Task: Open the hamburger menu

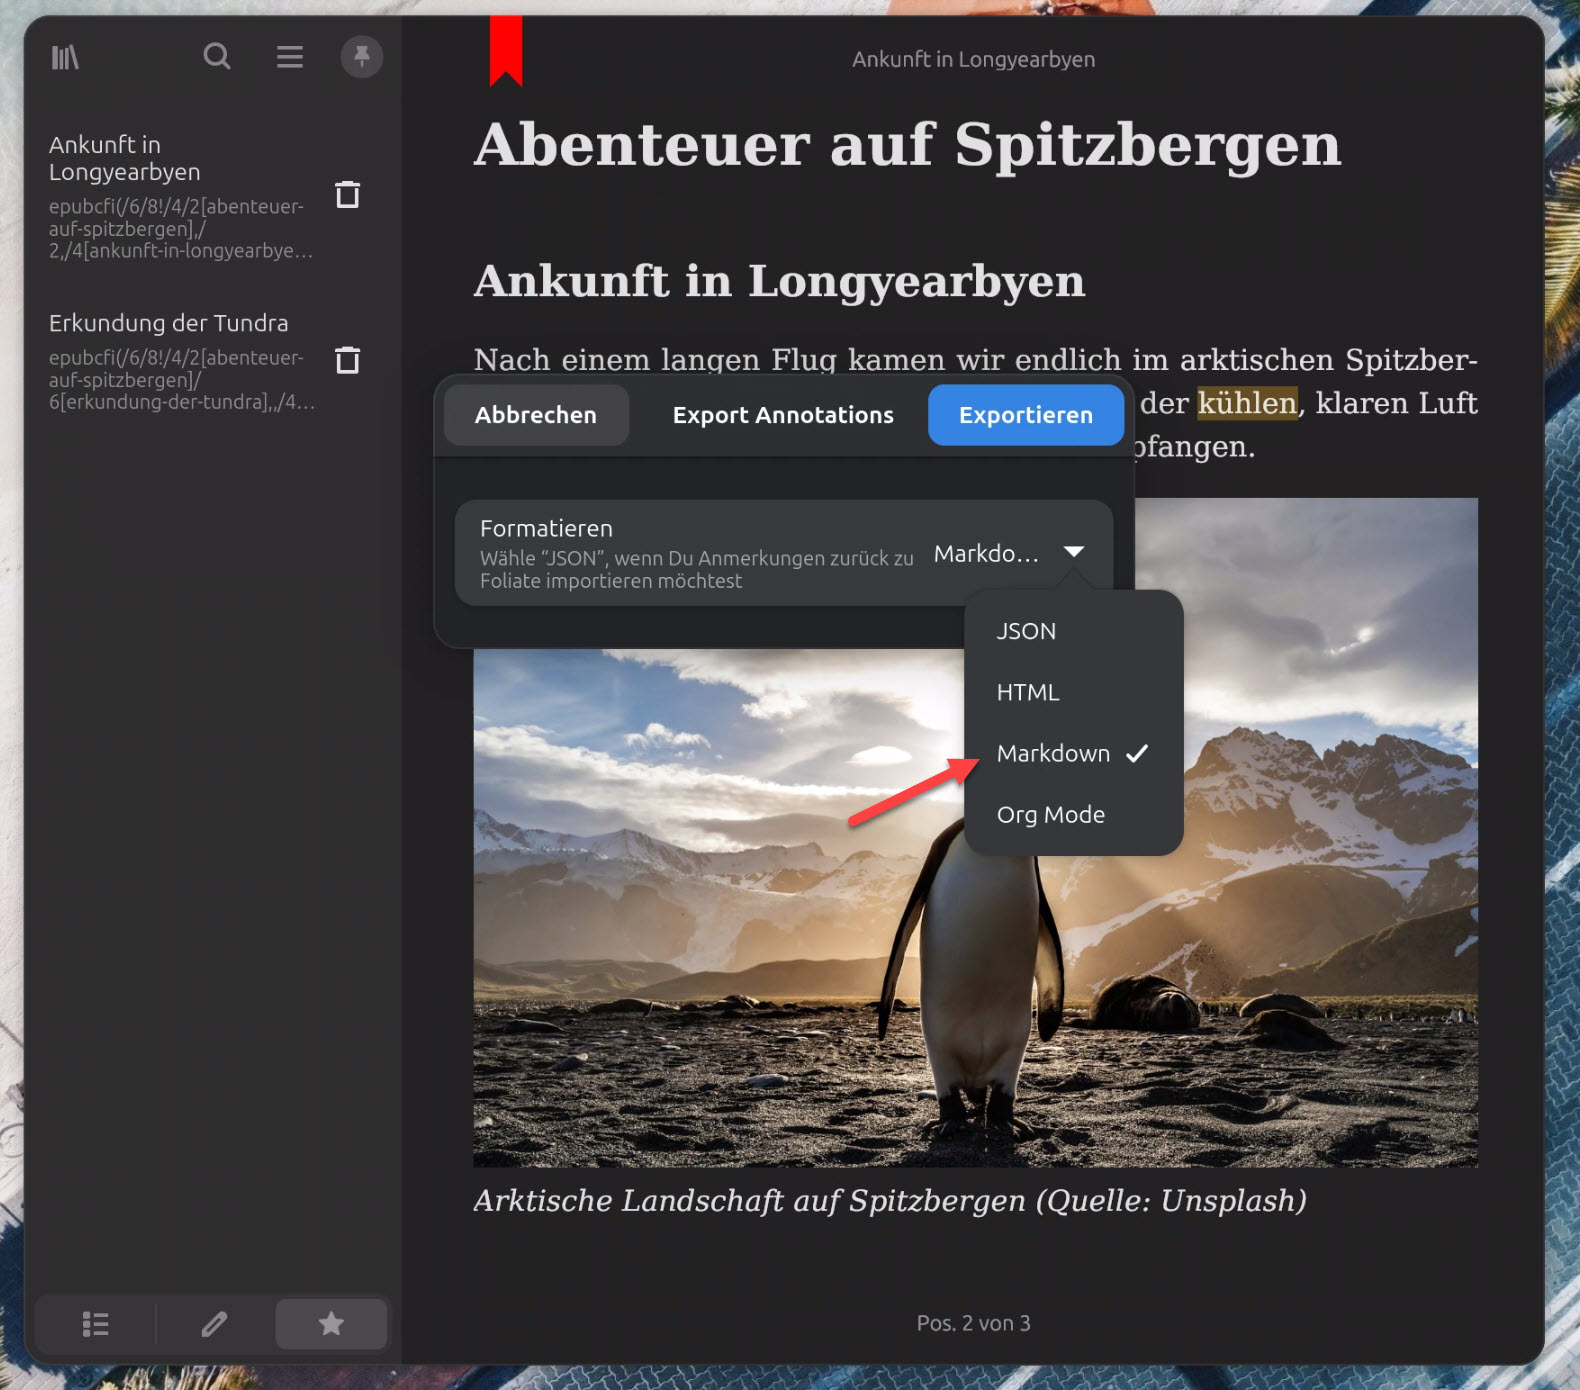Action: (x=290, y=57)
